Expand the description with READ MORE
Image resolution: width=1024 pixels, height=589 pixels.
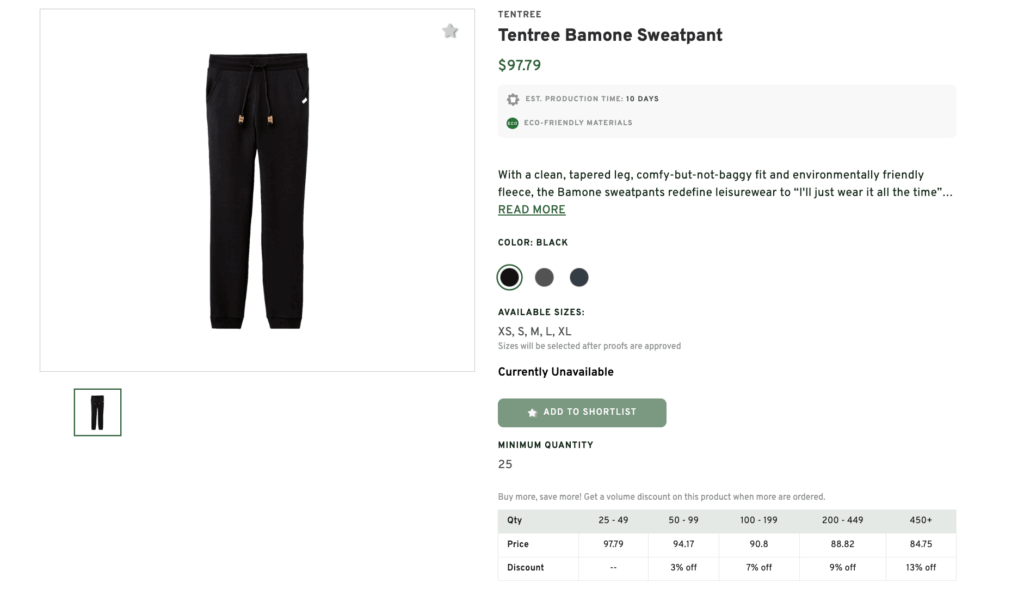pyautogui.click(x=531, y=210)
